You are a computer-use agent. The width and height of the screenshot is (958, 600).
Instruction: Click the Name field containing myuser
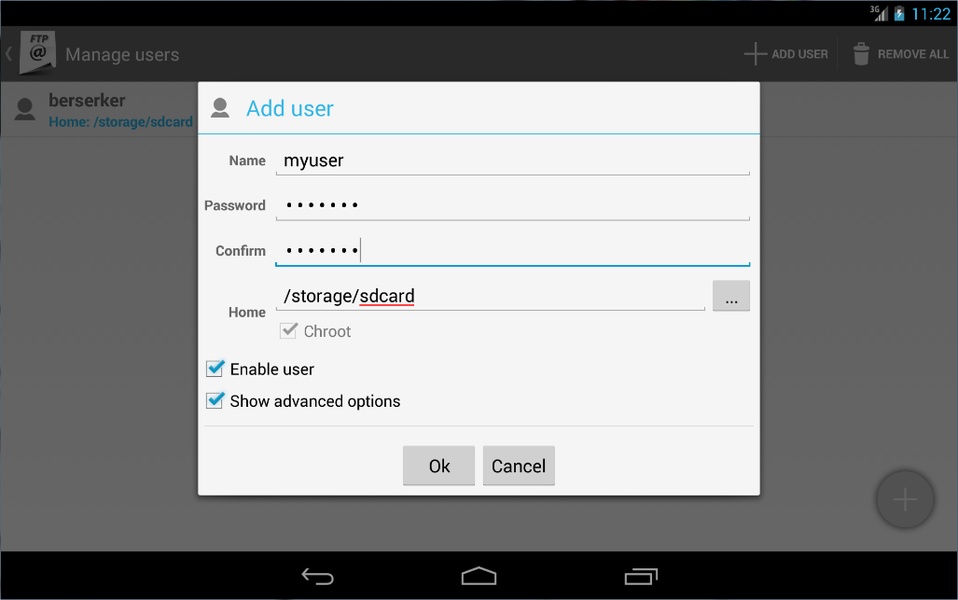(513, 161)
